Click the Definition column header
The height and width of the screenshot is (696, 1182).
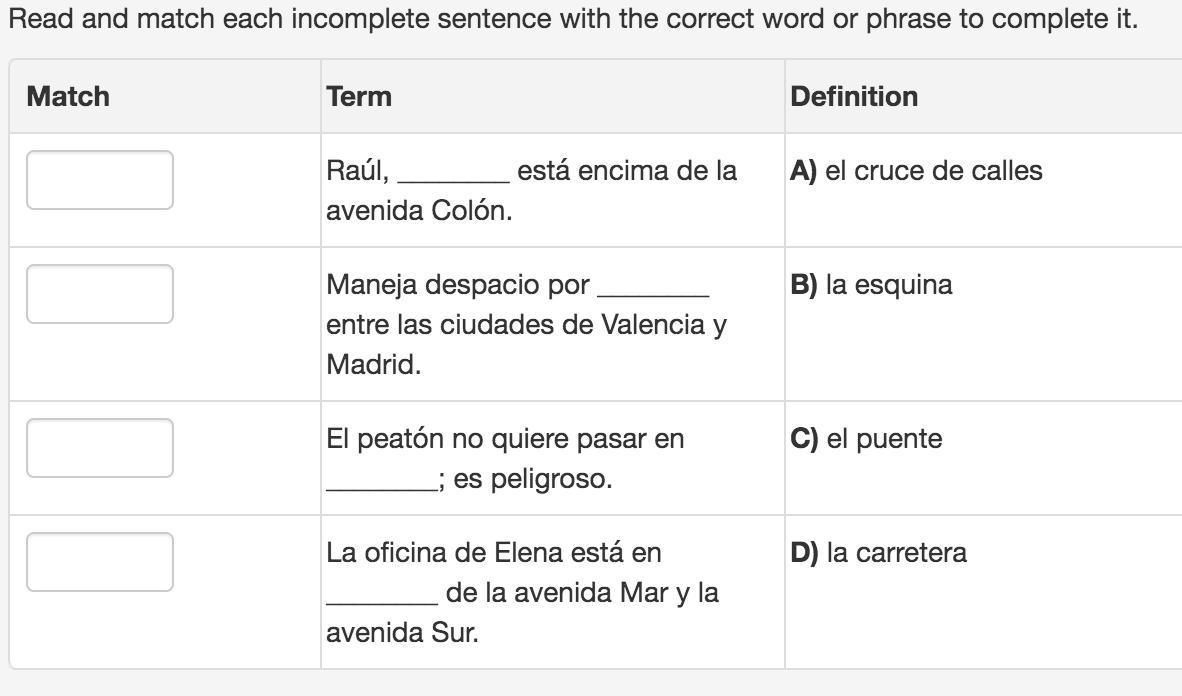853,96
